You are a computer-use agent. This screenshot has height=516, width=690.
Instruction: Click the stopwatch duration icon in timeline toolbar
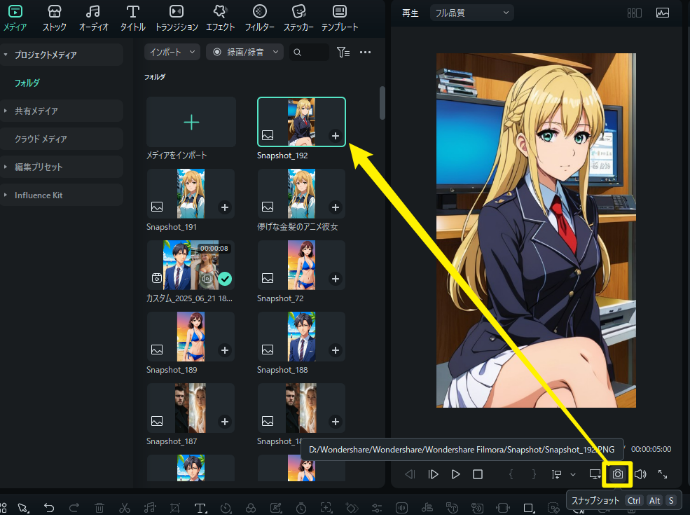[301, 508]
